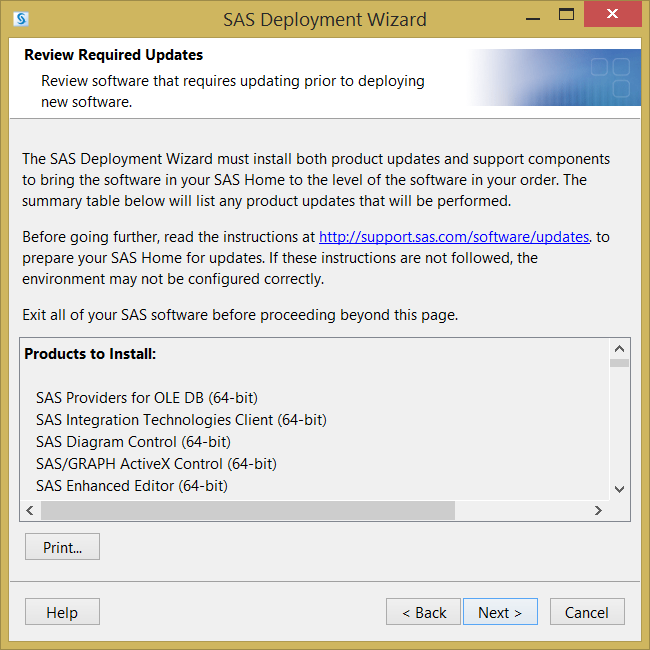Click the scroll right arrow in products list
Viewport: 650px width, 650px height.
tap(598, 510)
